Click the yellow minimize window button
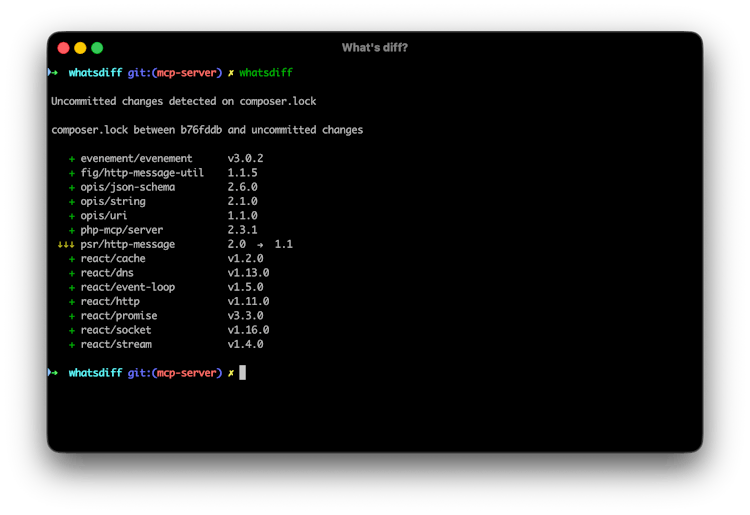 click(x=79, y=47)
